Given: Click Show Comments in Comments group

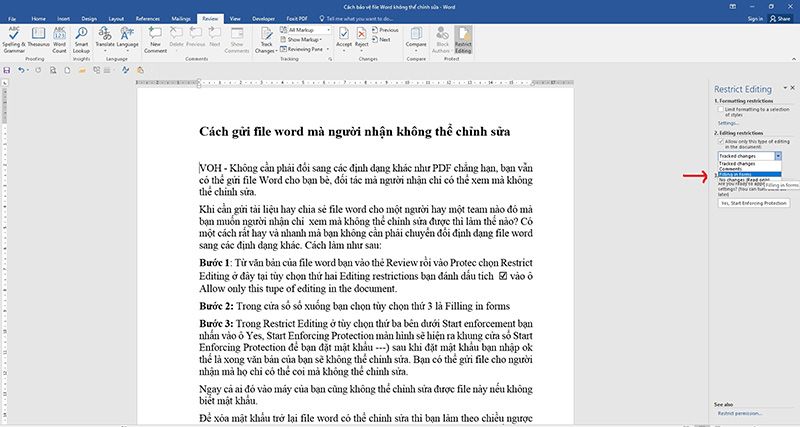Looking at the screenshot, I should click(237, 40).
